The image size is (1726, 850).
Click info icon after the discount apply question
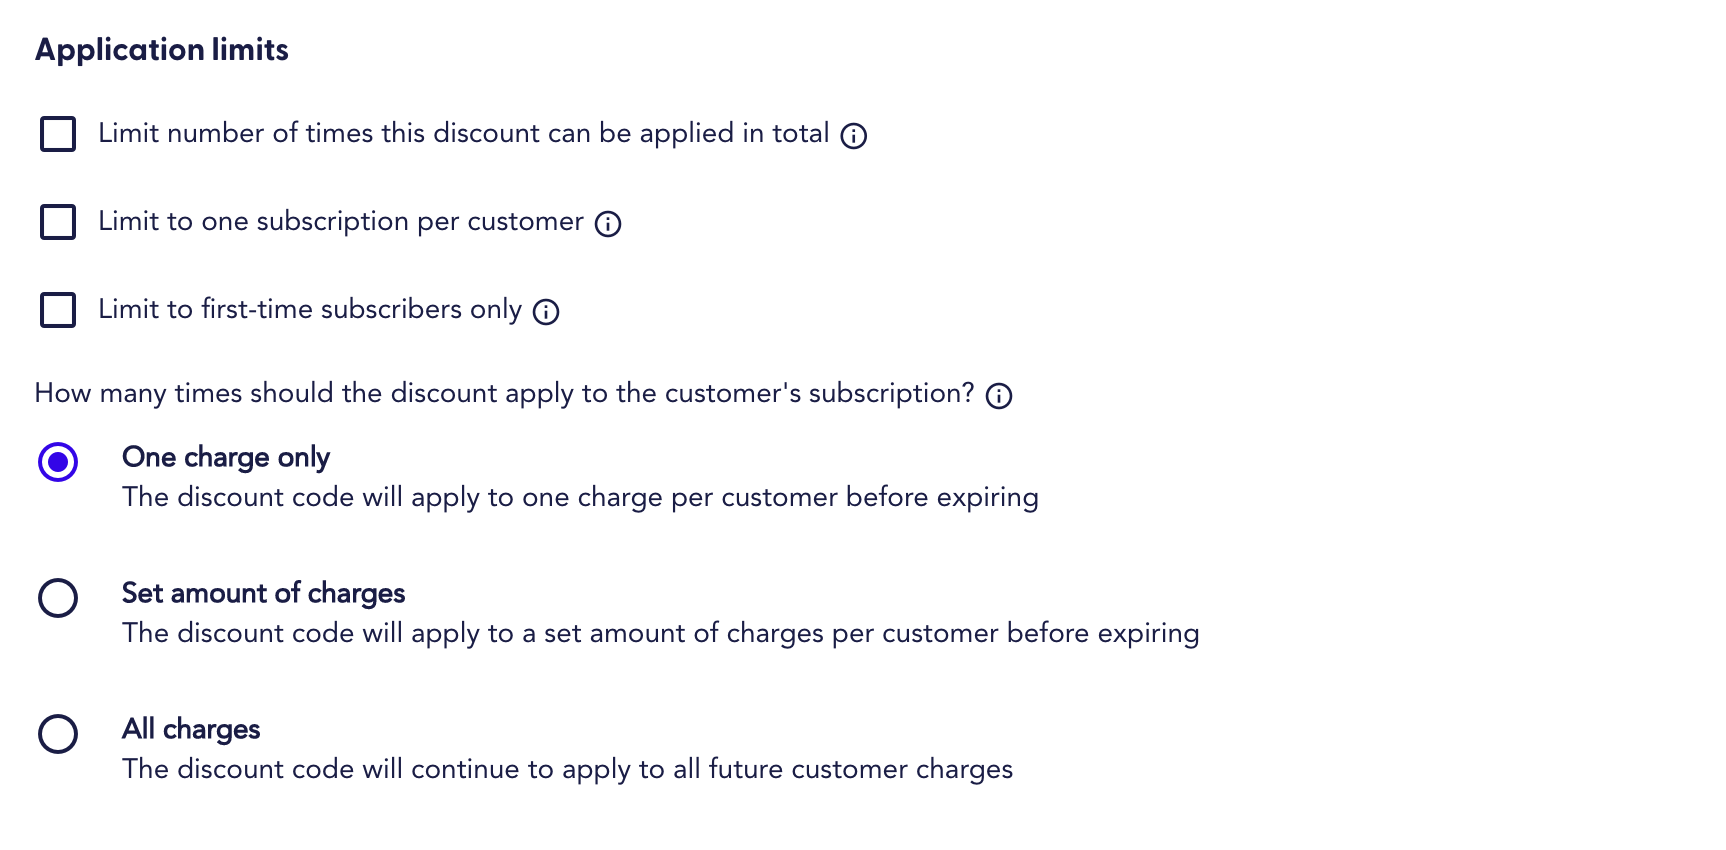[x=998, y=395]
